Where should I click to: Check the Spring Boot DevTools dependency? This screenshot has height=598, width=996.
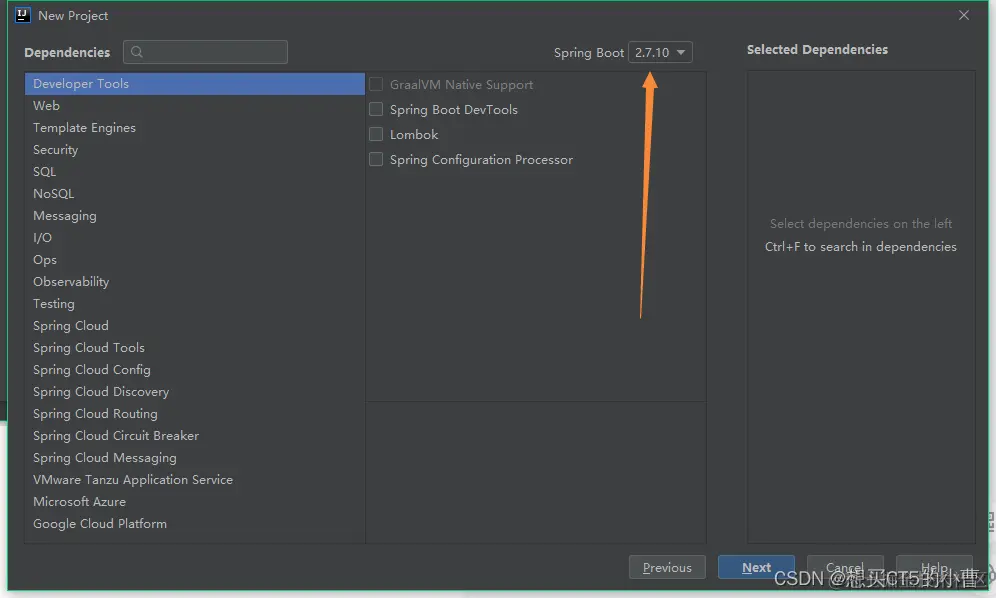(x=376, y=109)
